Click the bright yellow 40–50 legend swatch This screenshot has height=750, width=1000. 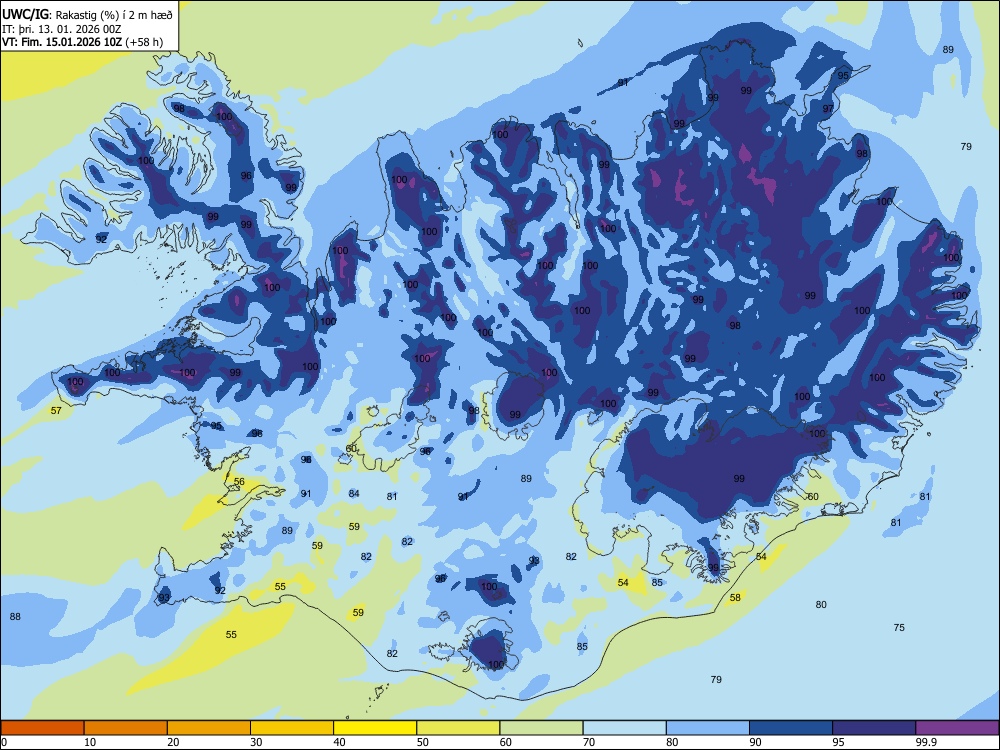375,728
